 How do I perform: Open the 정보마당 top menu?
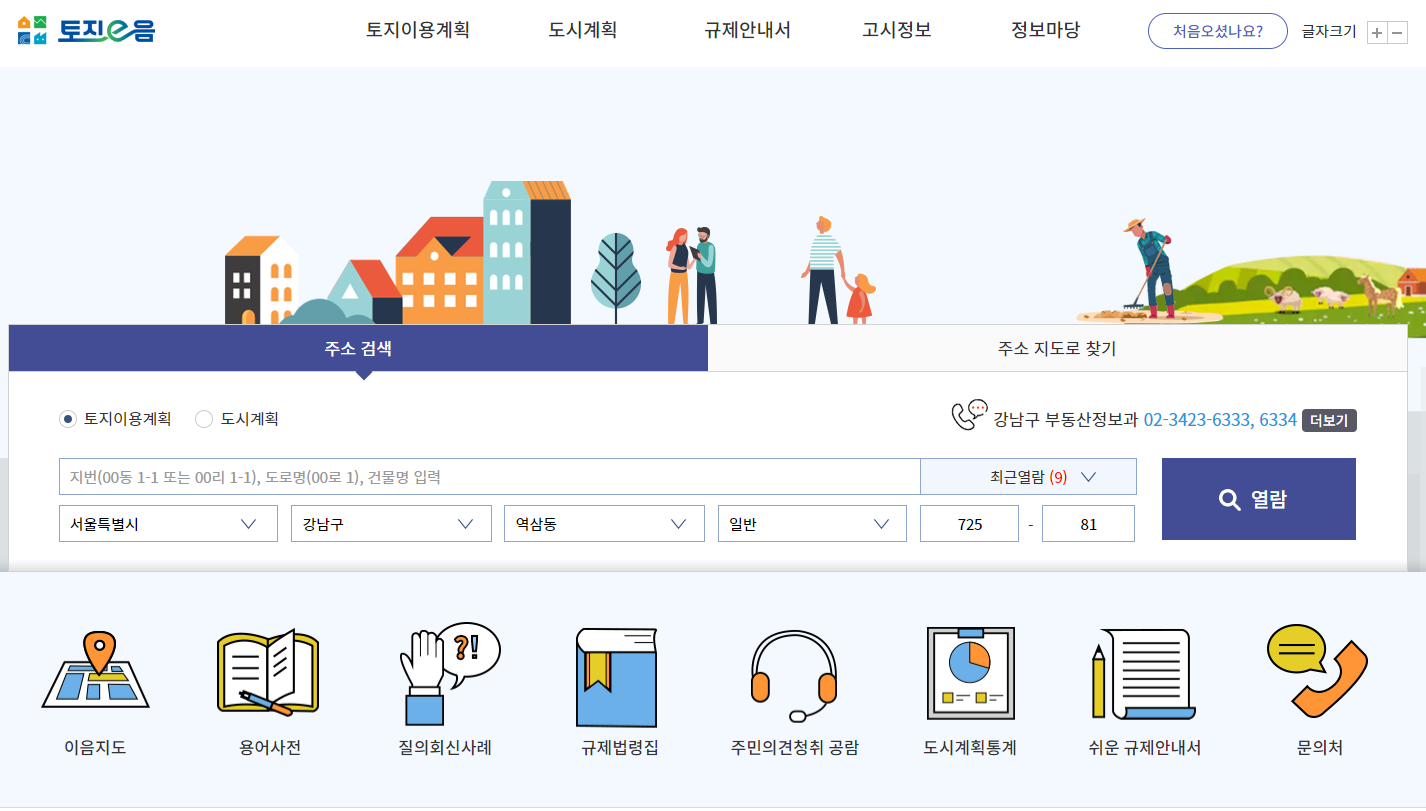1045,31
